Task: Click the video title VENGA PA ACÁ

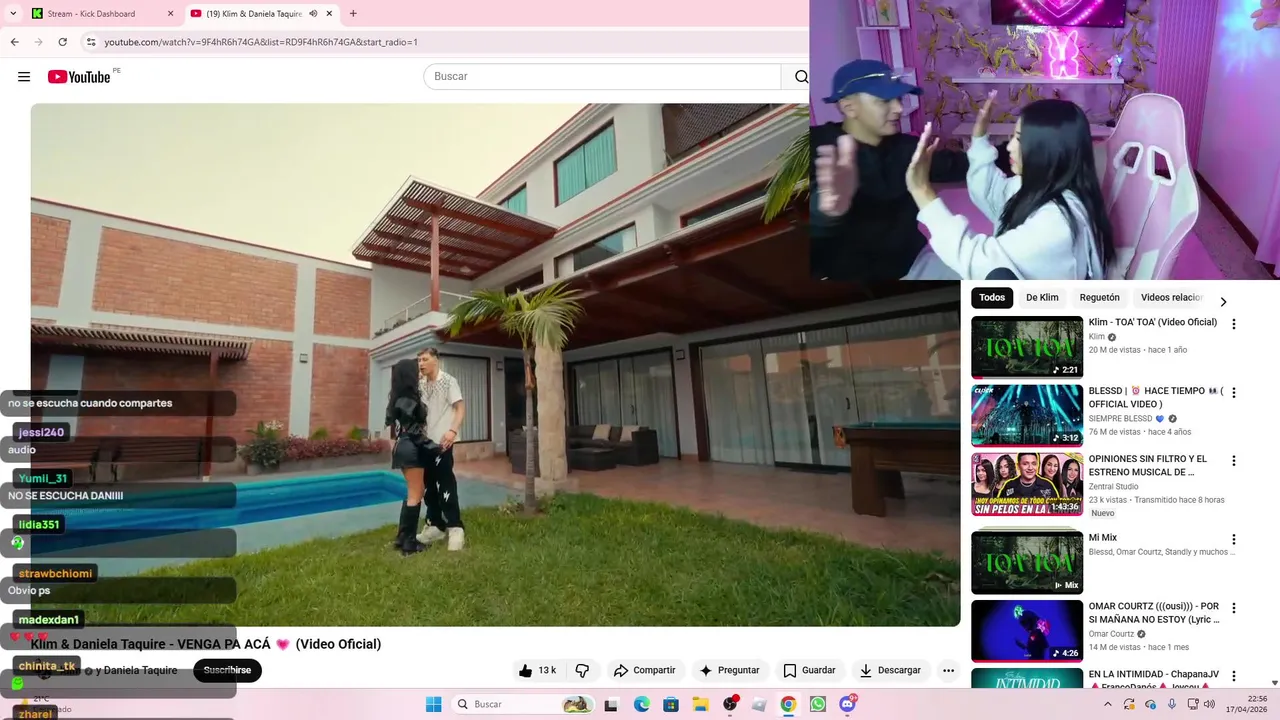Action: pyautogui.click(x=206, y=644)
